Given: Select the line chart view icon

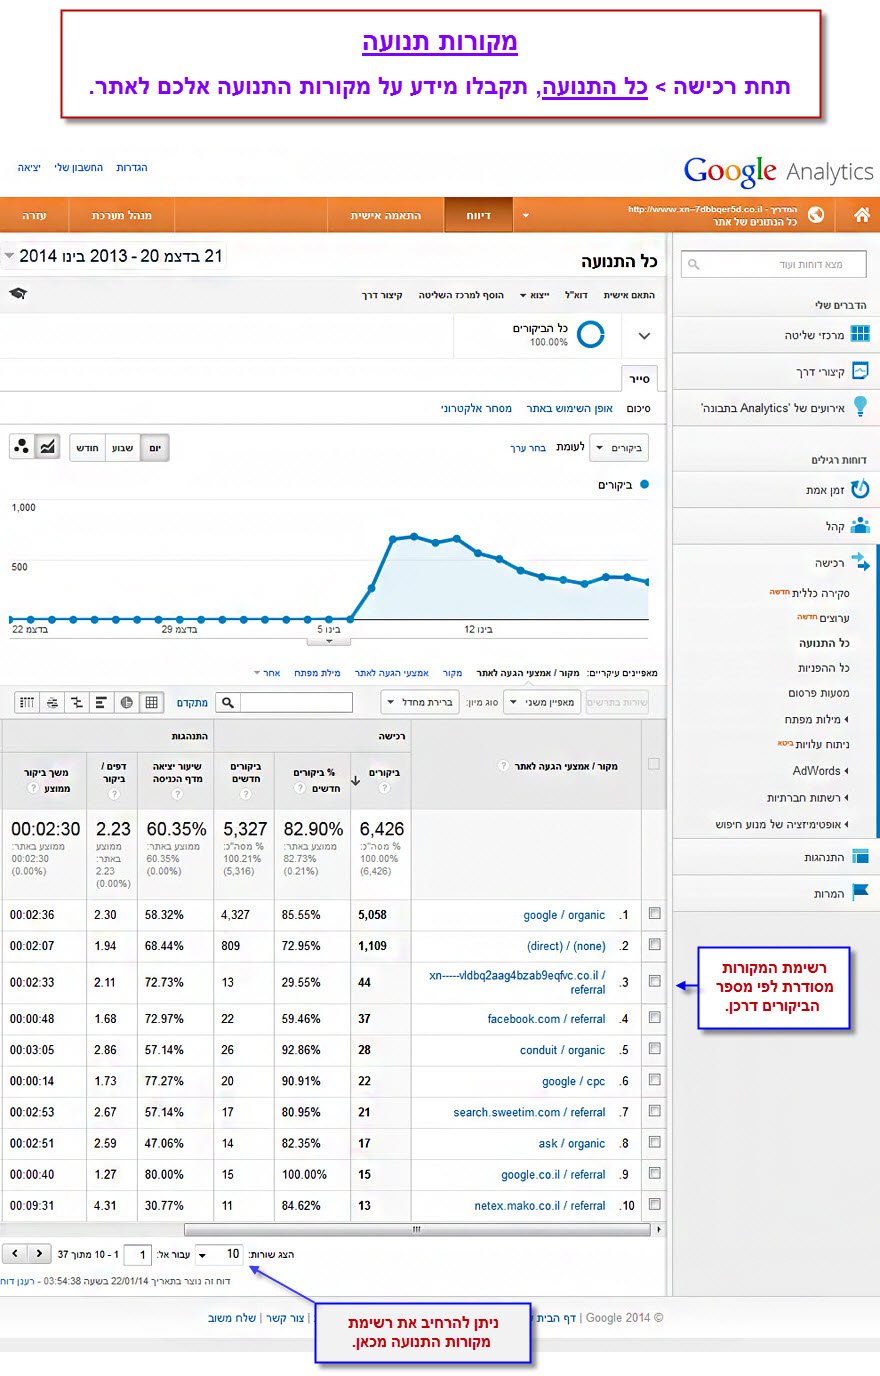Looking at the screenshot, I should click(47, 447).
